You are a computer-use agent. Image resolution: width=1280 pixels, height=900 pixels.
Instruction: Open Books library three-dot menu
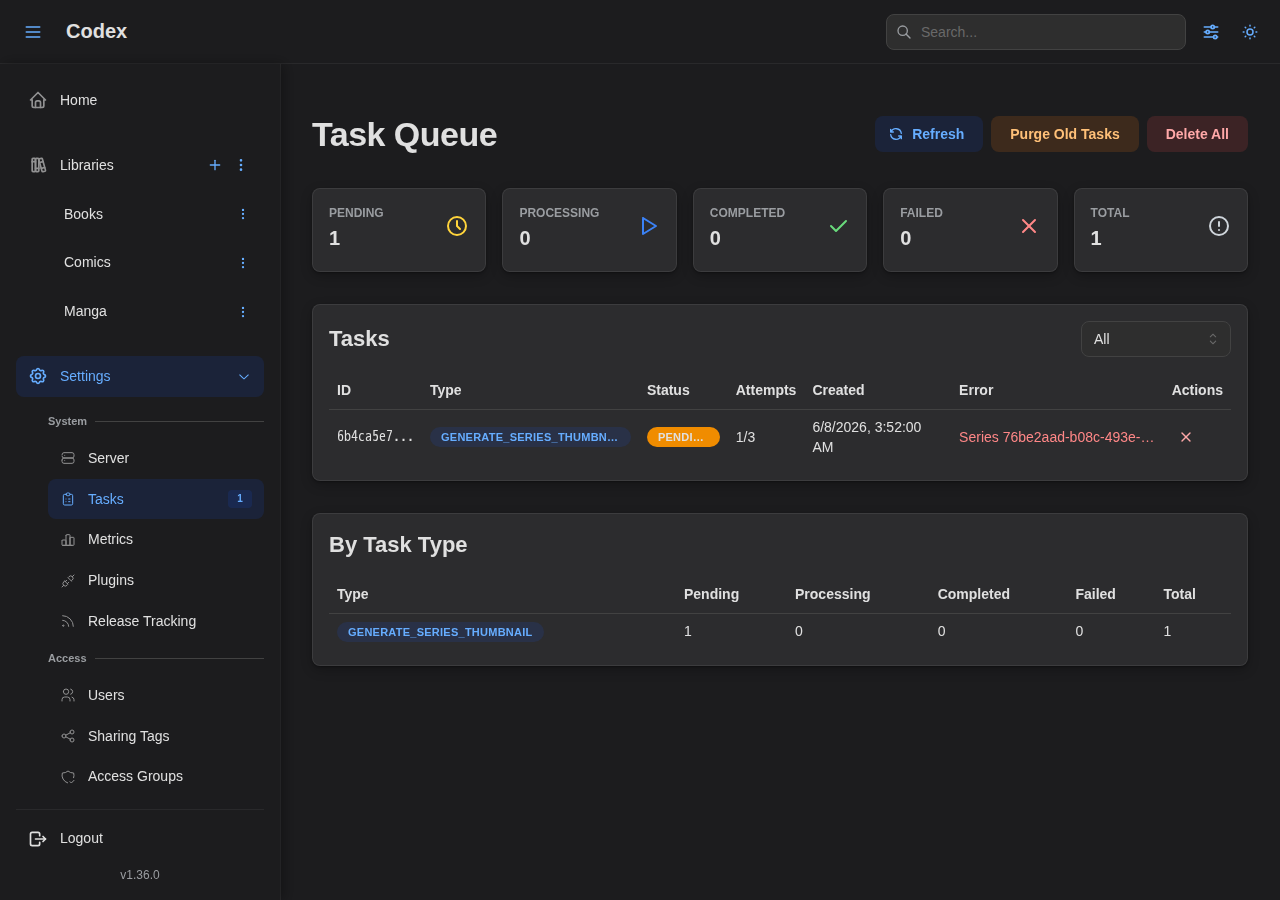(x=242, y=214)
